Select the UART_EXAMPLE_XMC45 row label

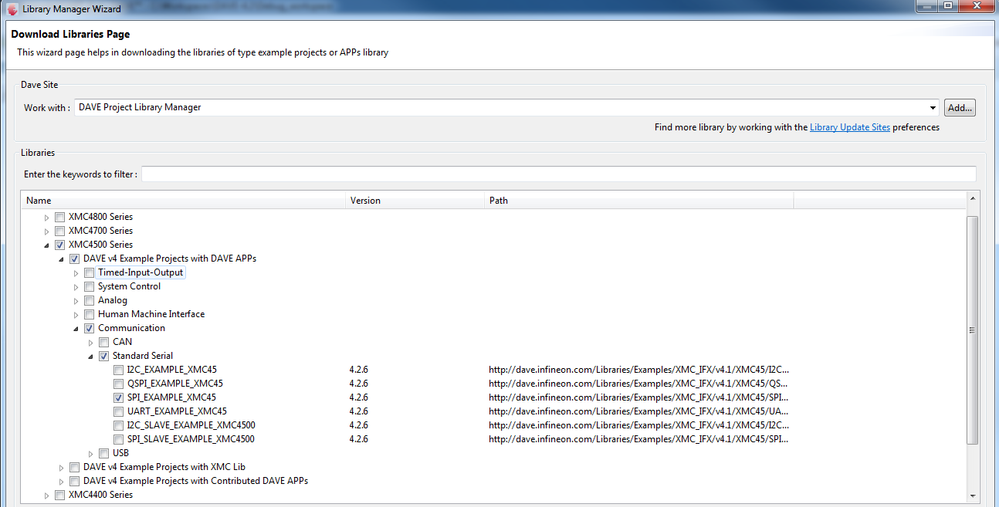(x=176, y=411)
